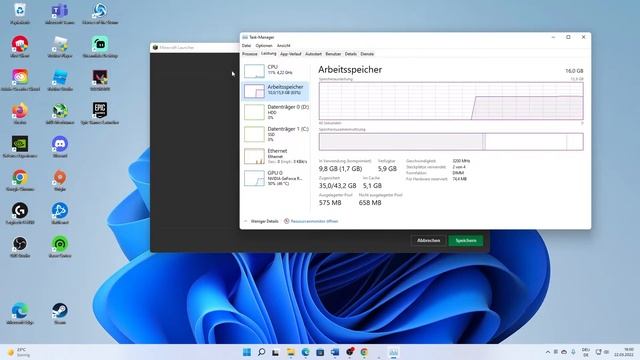Open the Google Chrome desktop icon
This screenshot has width=640, height=360.
[x=20, y=180]
